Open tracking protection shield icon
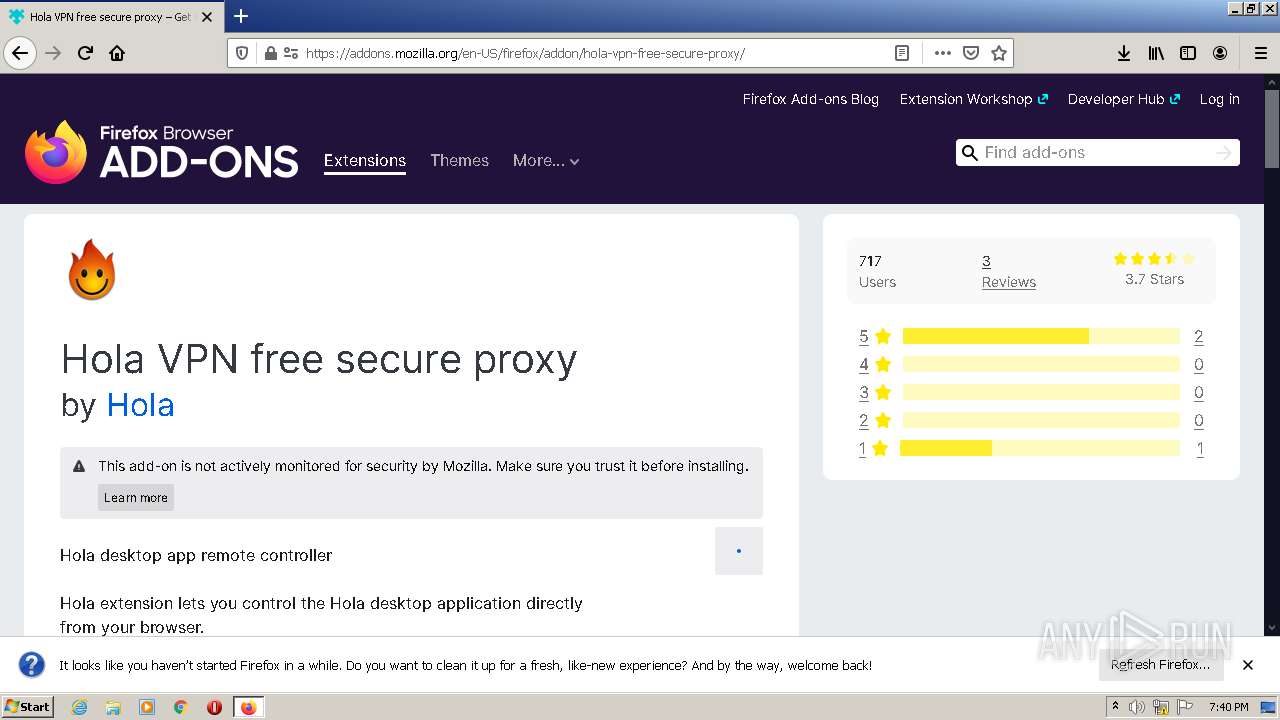The height and width of the screenshot is (720, 1280). pos(242,53)
